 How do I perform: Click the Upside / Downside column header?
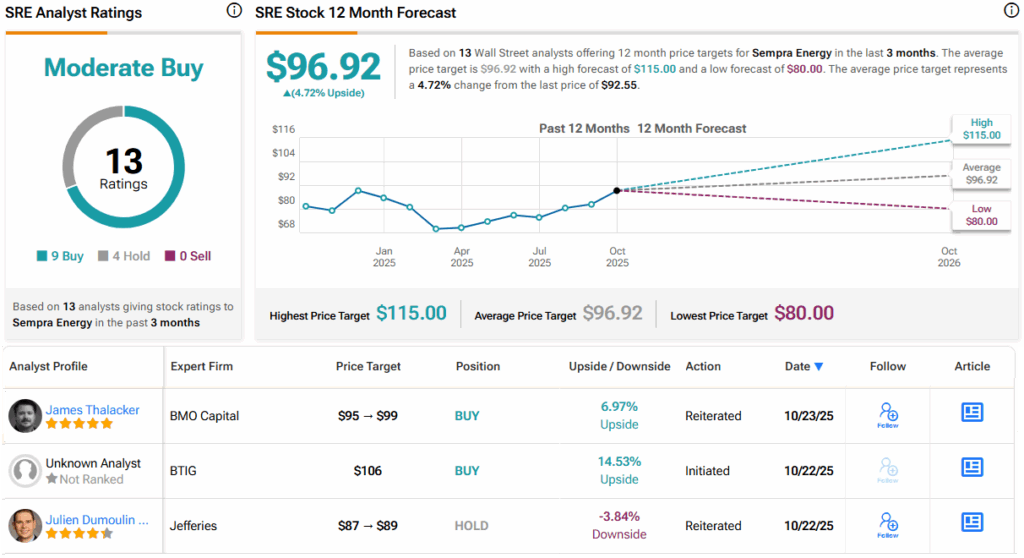619,367
